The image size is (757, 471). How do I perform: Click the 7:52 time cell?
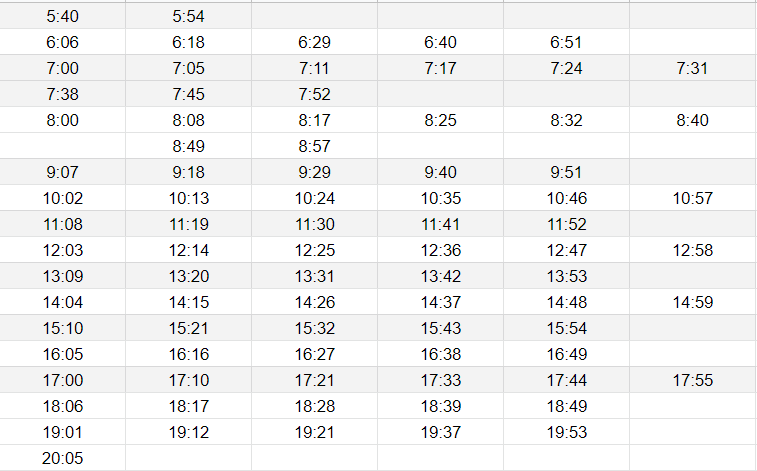click(x=314, y=94)
